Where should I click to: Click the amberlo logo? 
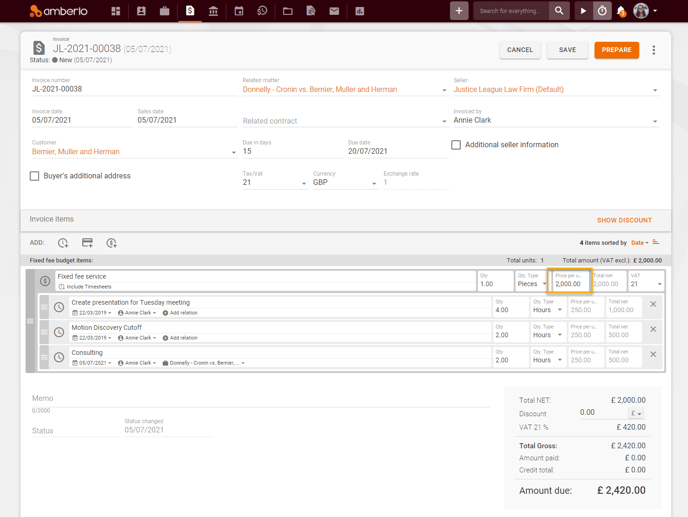point(58,11)
